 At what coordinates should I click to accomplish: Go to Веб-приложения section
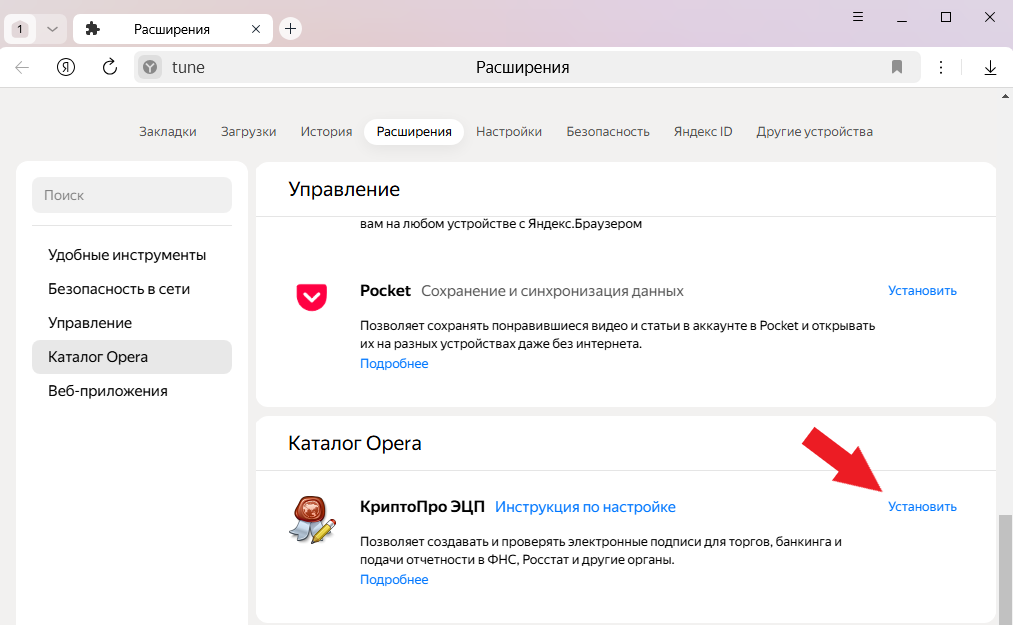pos(108,391)
